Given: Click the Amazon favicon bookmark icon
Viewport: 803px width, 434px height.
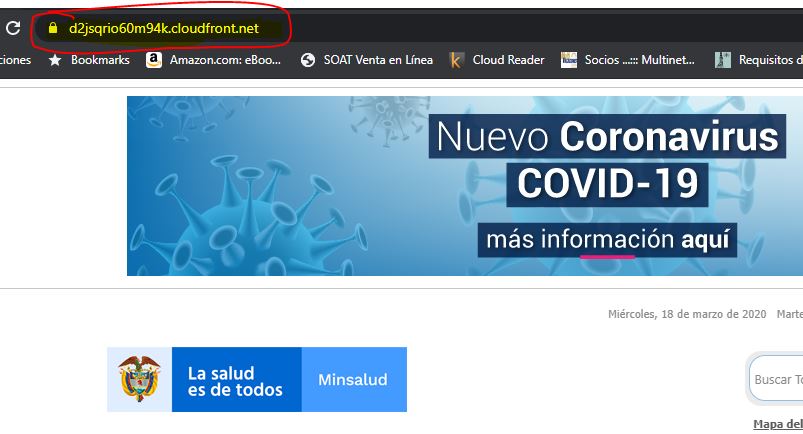Looking at the screenshot, I should (x=154, y=60).
